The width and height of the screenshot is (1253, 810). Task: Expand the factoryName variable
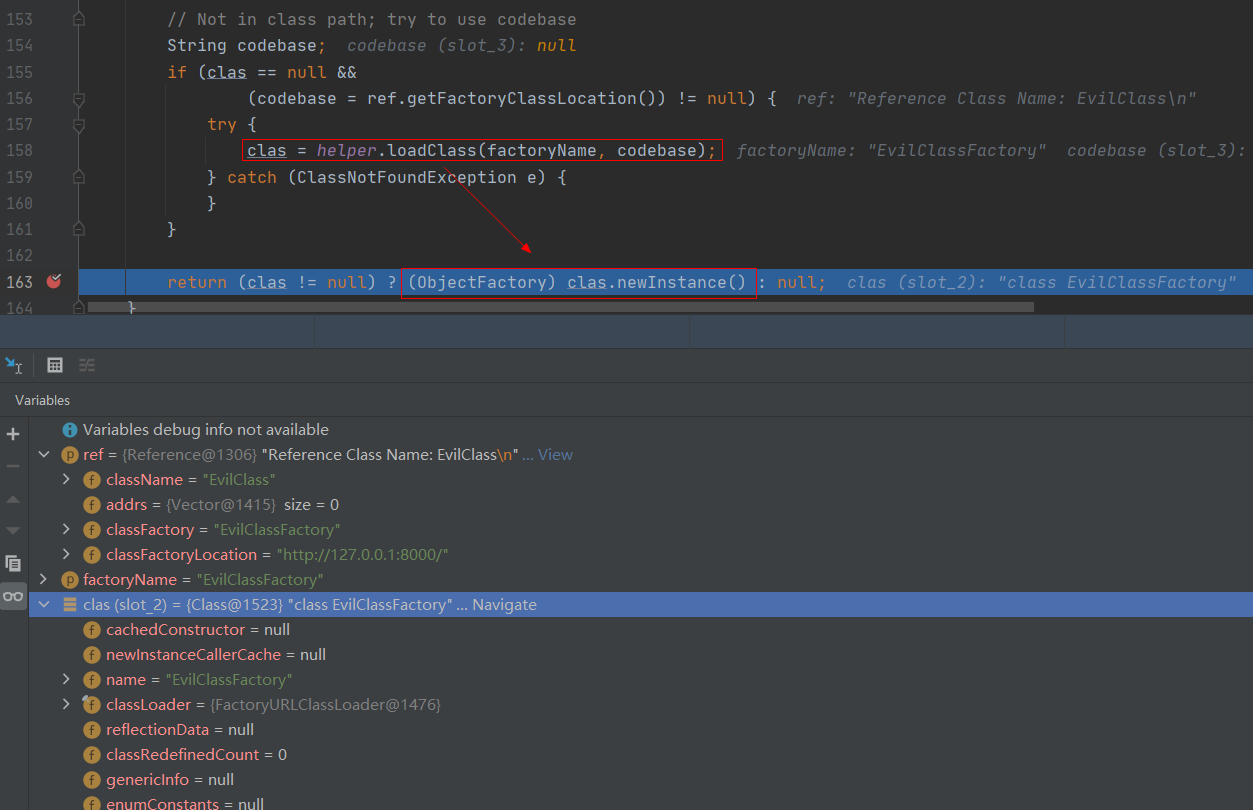pos(43,580)
